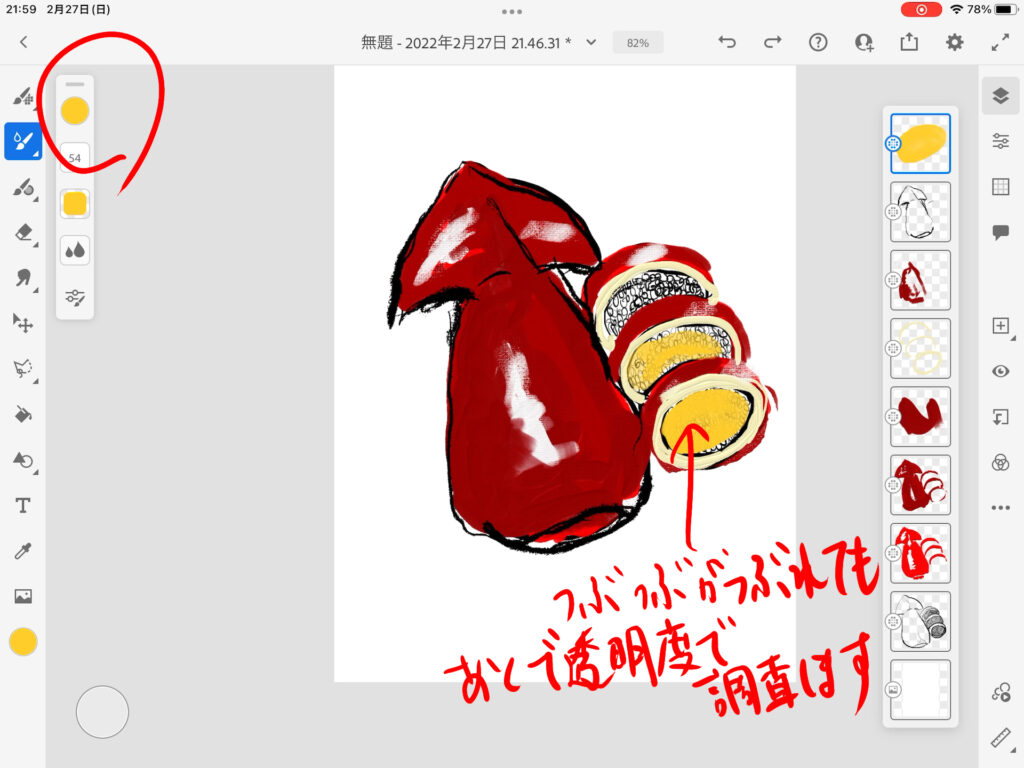Image resolution: width=1024 pixels, height=768 pixels.
Task: Pick the Smudge tool
Action: point(22,277)
